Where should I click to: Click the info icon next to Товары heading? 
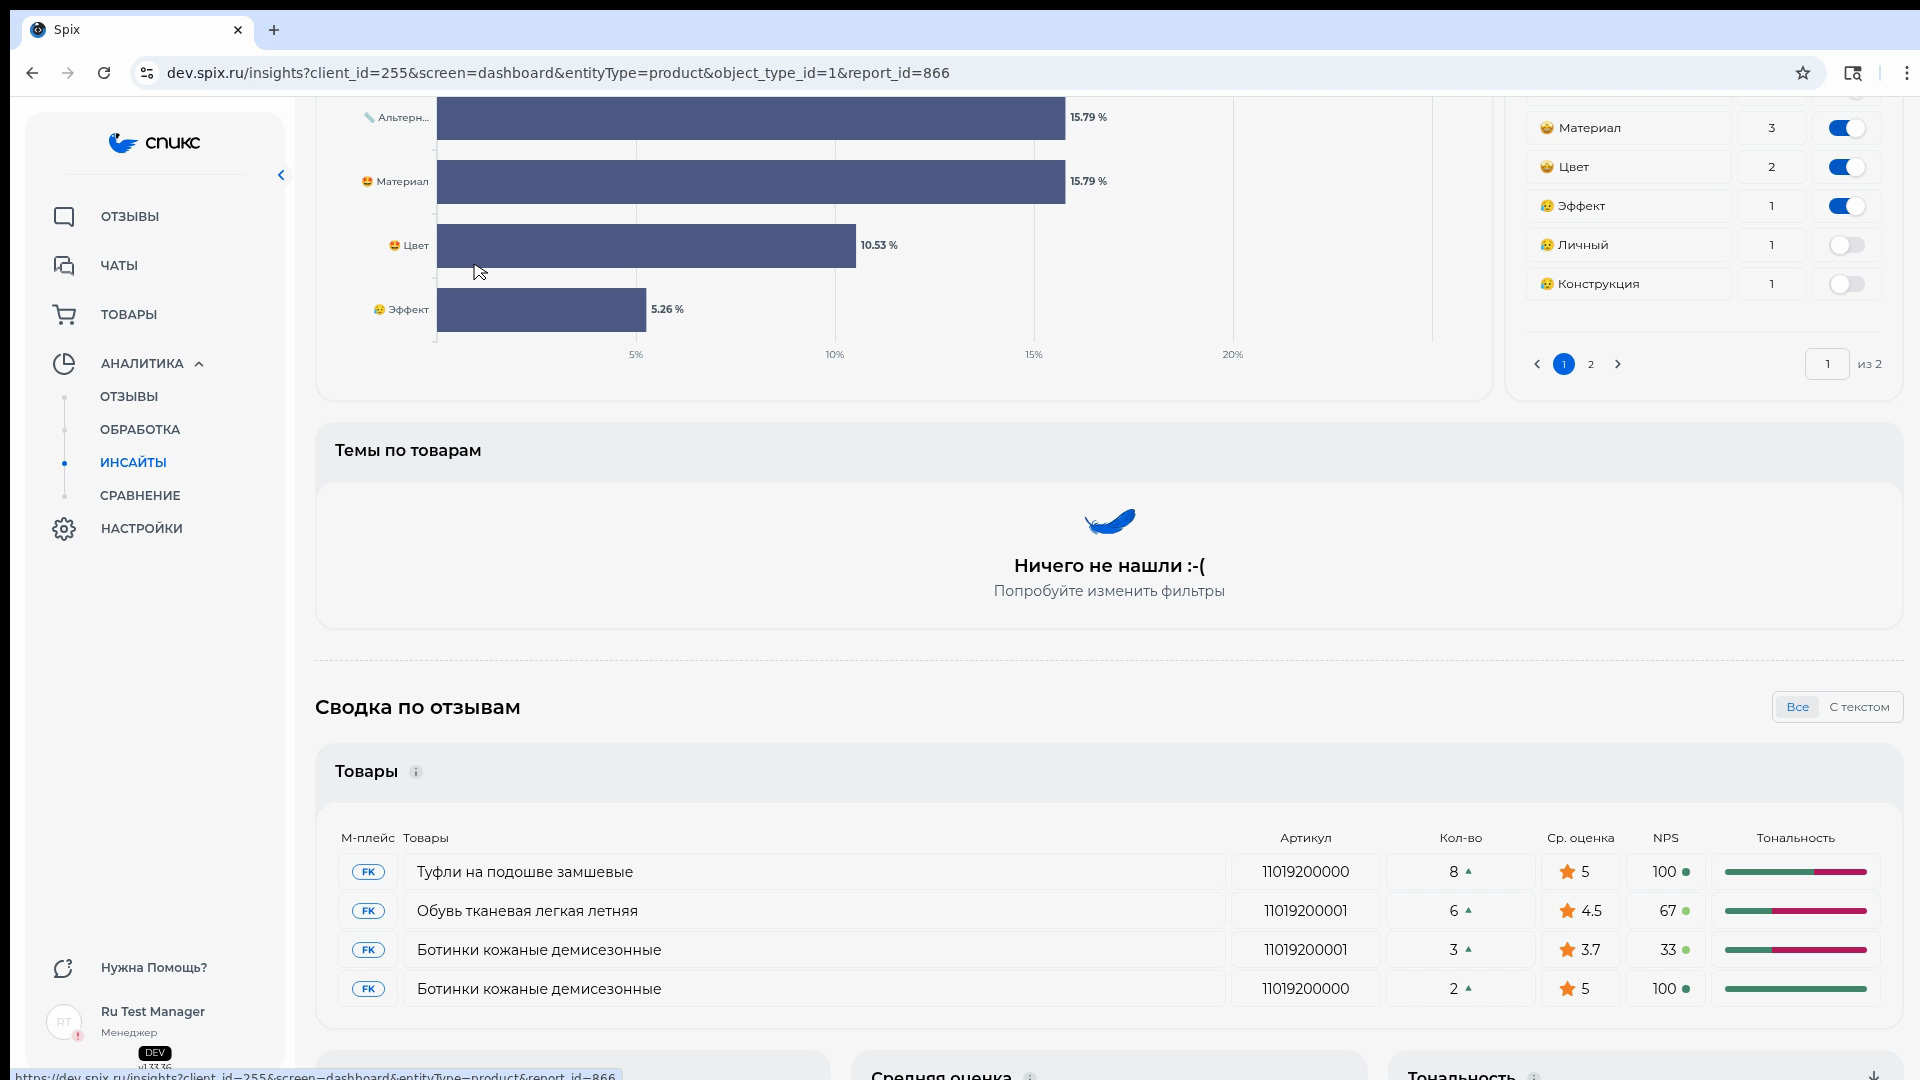(x=416, y=772)
